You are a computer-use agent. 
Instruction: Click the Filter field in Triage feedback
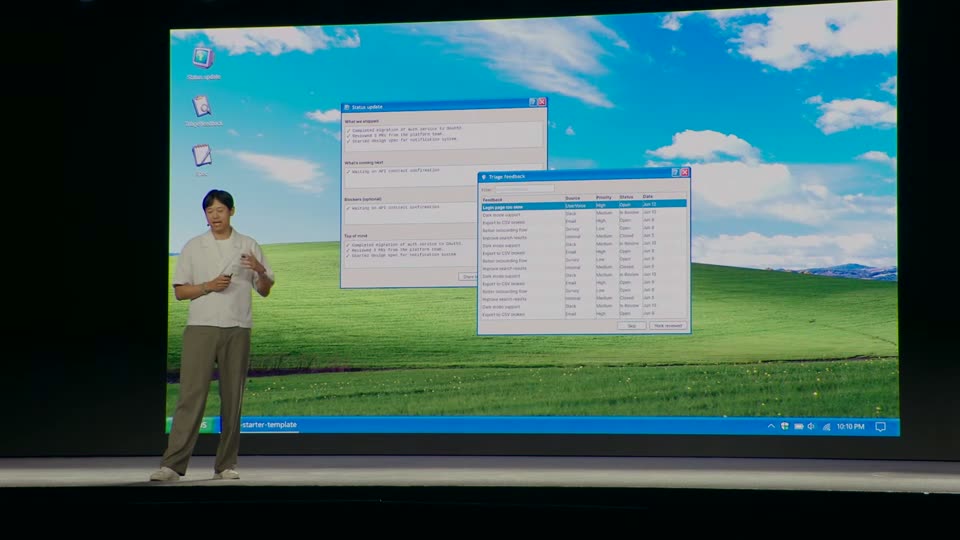point(524,189)
